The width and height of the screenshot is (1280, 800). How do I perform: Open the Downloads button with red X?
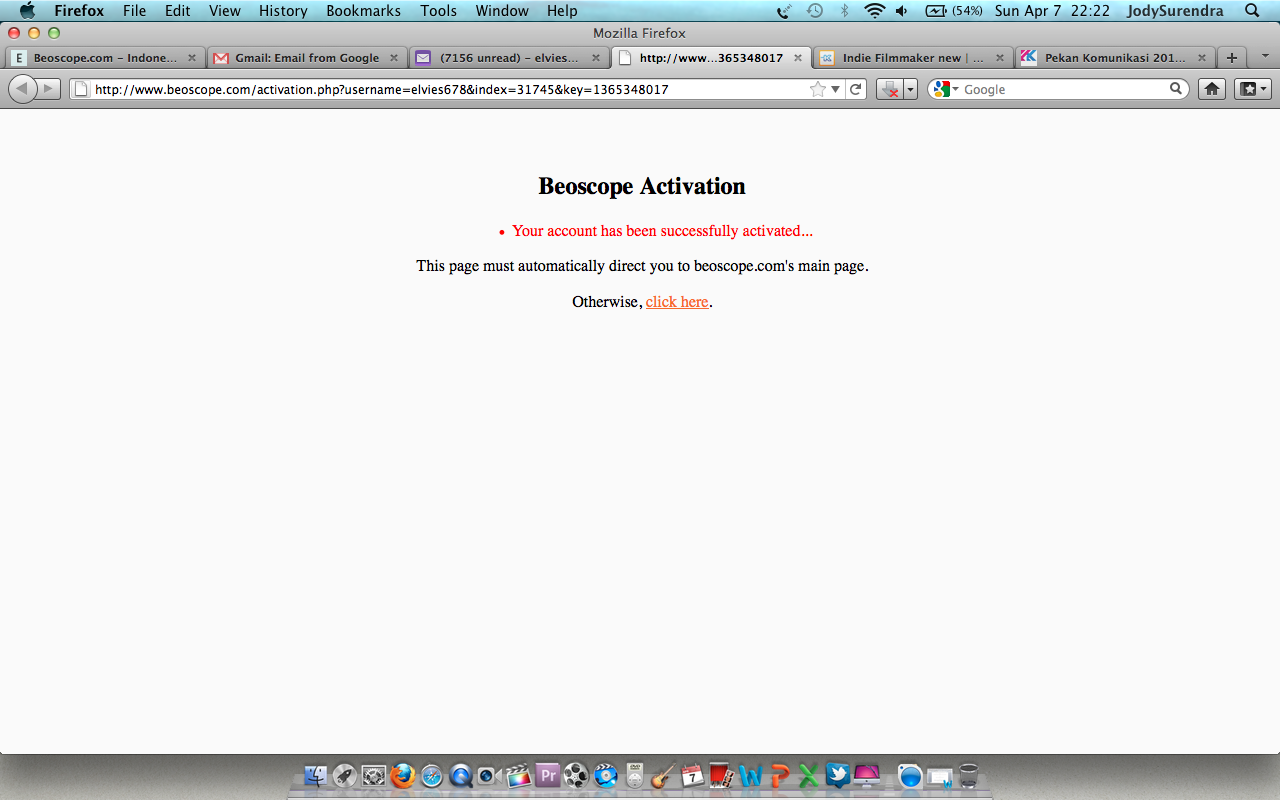click(x=889, y=89)
